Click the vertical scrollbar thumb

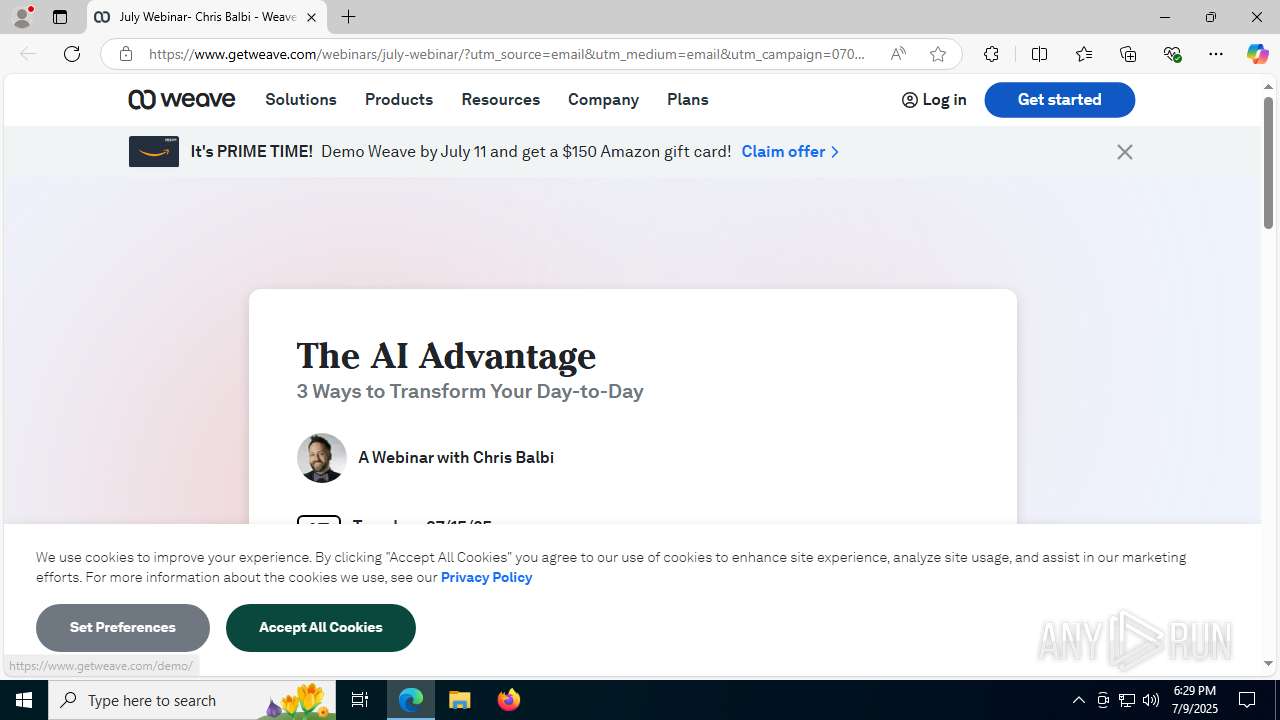click(1268, 163)
